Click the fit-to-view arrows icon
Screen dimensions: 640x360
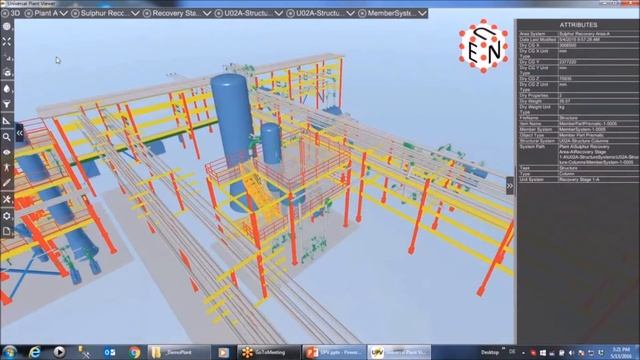pos(7,42)
